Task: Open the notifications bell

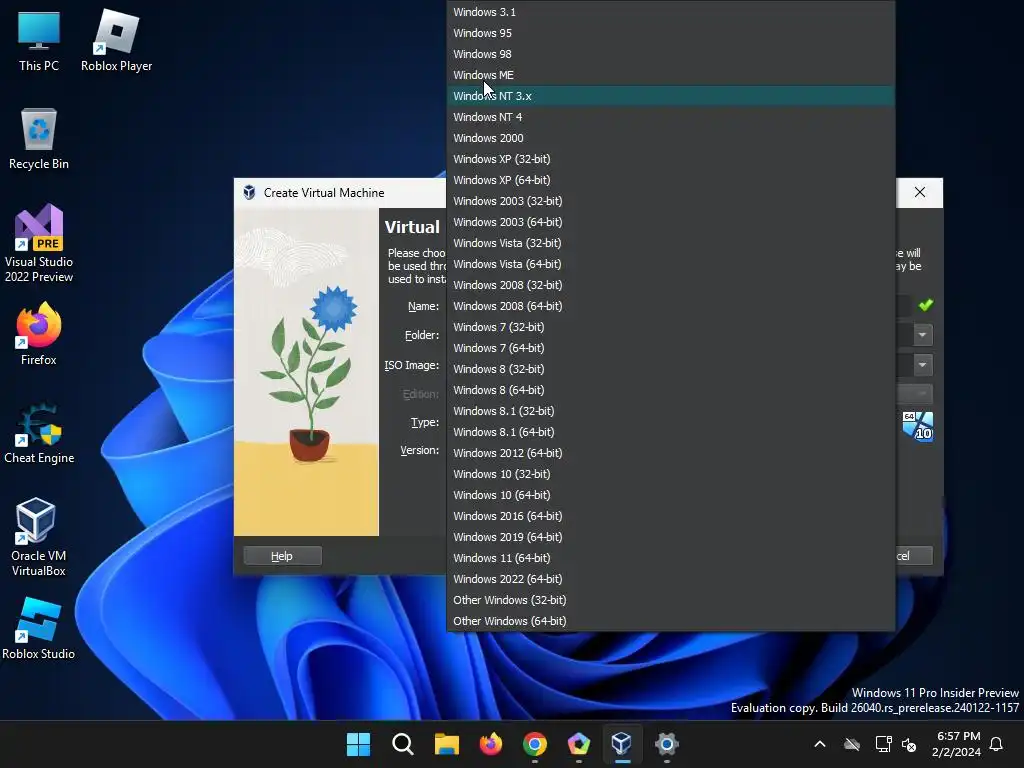Action: [x=997, y=744]
